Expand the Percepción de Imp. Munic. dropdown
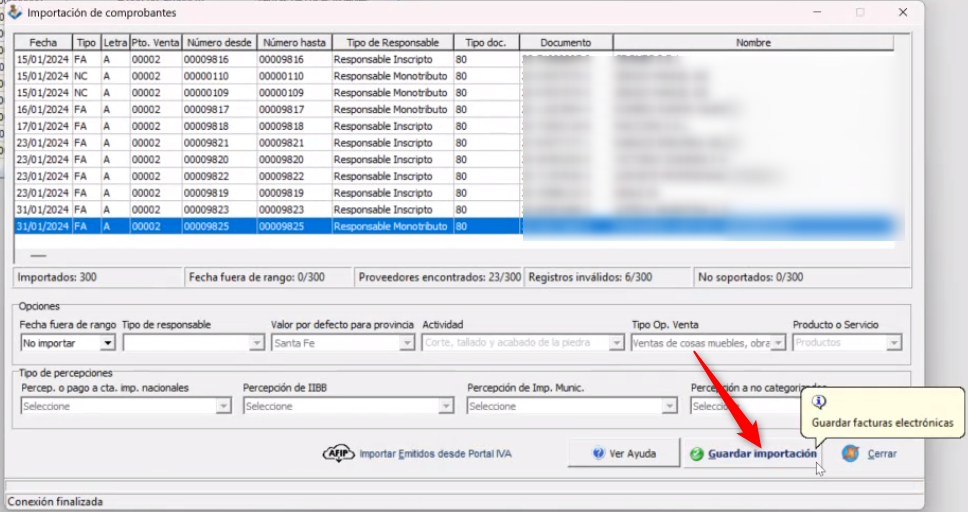 [x=669, y=407]
